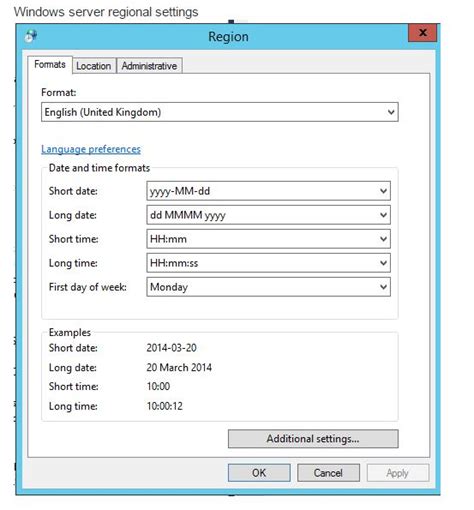474x510 pixels.
Task: Expand the Short date format dropdown
Action: point(268,191)
